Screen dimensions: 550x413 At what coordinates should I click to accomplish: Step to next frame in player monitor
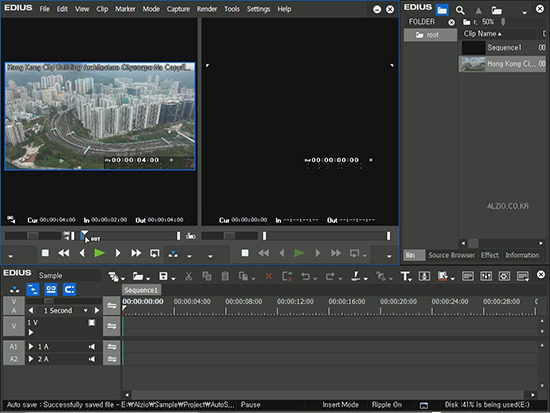click(118, 253)
